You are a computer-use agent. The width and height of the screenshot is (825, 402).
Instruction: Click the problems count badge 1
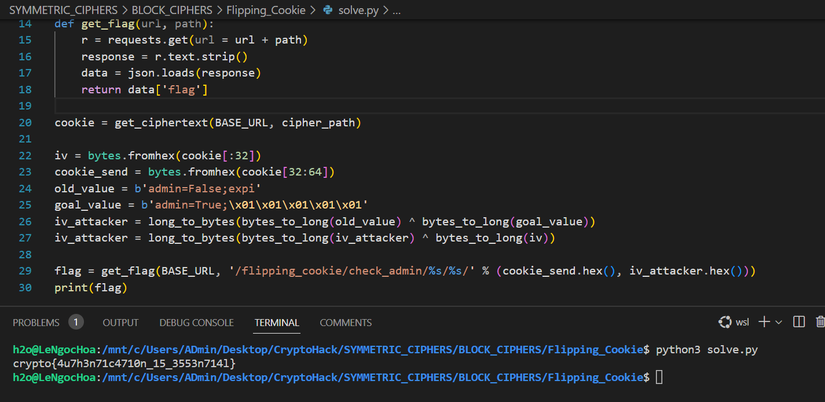76,322
